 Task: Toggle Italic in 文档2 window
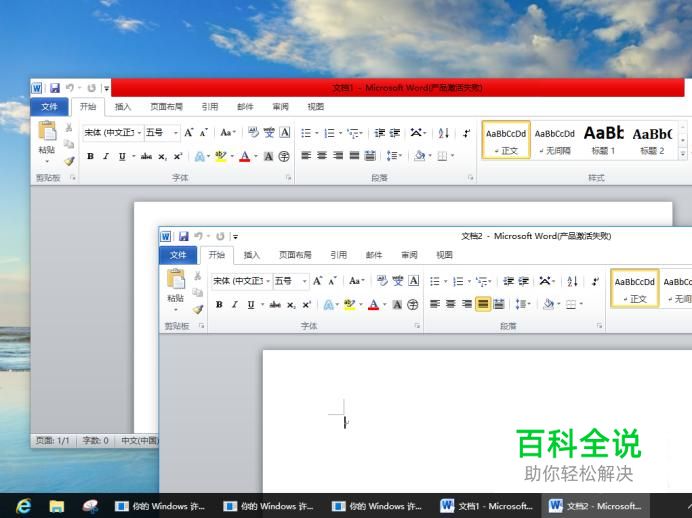(x=235, y=304)
